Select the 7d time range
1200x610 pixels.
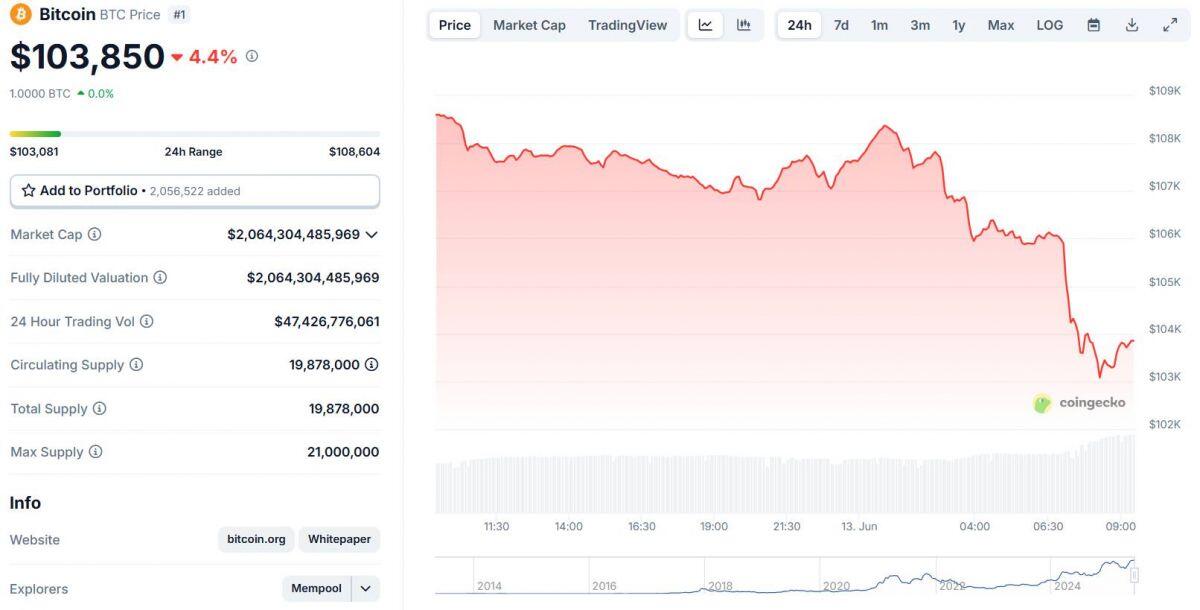841,25
